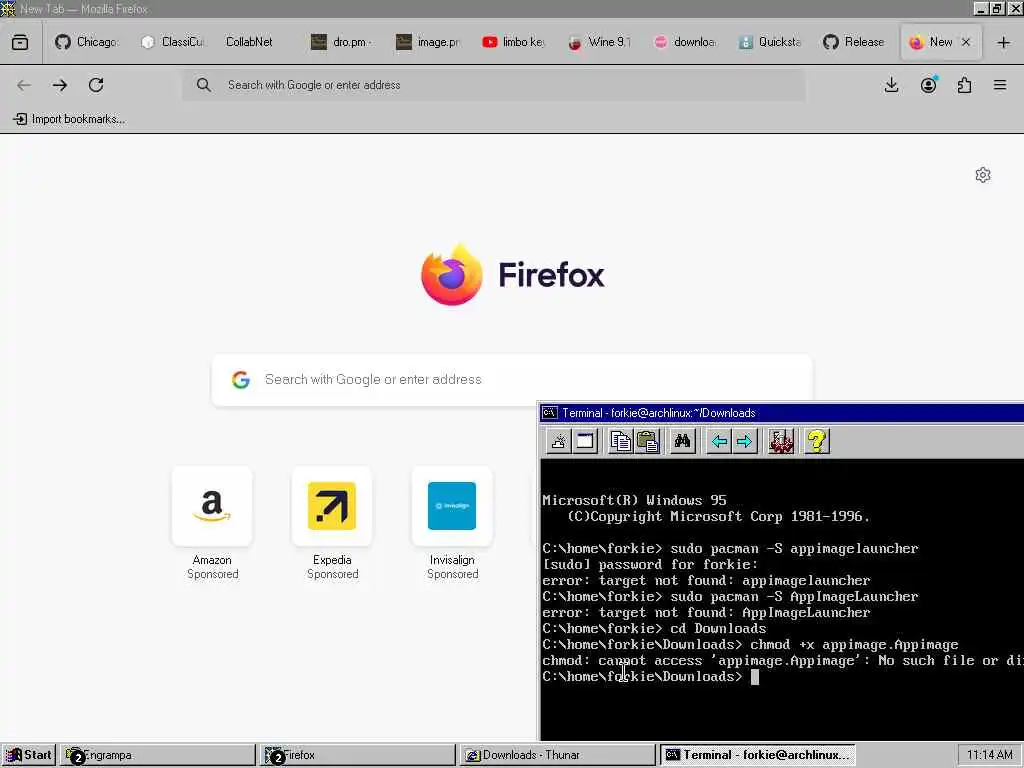This screenshot has width=1024, height=768.
Task: Open a new tab with plus button
Action: 1004,42
